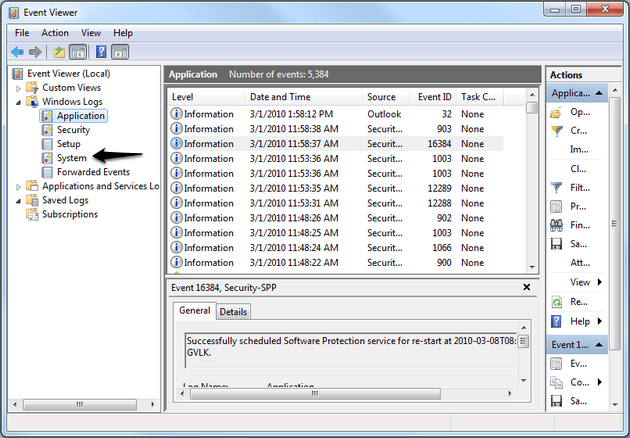Image resolution: width=630 pixels, height=438 pixels.
Task: Click Create Custom View funnel icon
Action: [x=556, y=131]
